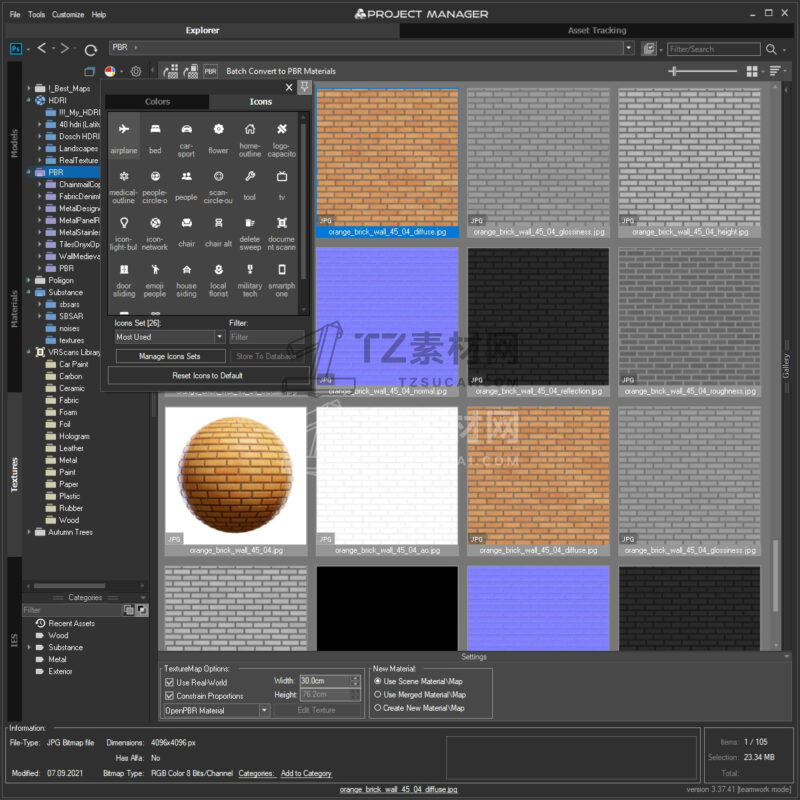This screenshot has height=800, width=800.
Task: Expand the Autumn Trees folder
Action: pyautogui.click(x=29, y=532)
